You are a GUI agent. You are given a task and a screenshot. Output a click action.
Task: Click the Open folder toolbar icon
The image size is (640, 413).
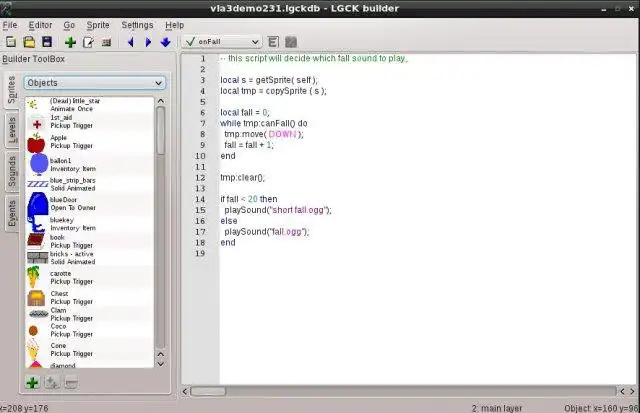(x=29, y=42)
